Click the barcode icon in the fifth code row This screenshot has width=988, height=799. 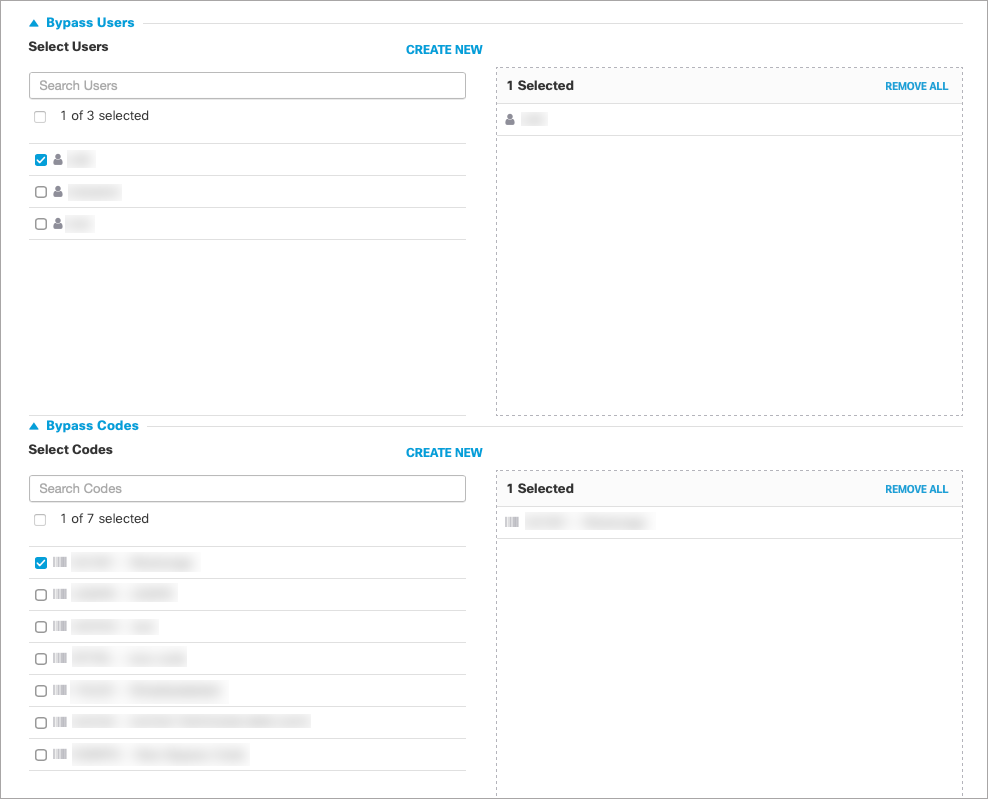click(60, 690)
